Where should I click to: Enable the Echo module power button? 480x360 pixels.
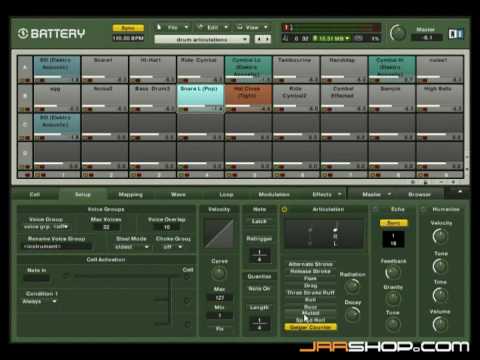point(375,209)
